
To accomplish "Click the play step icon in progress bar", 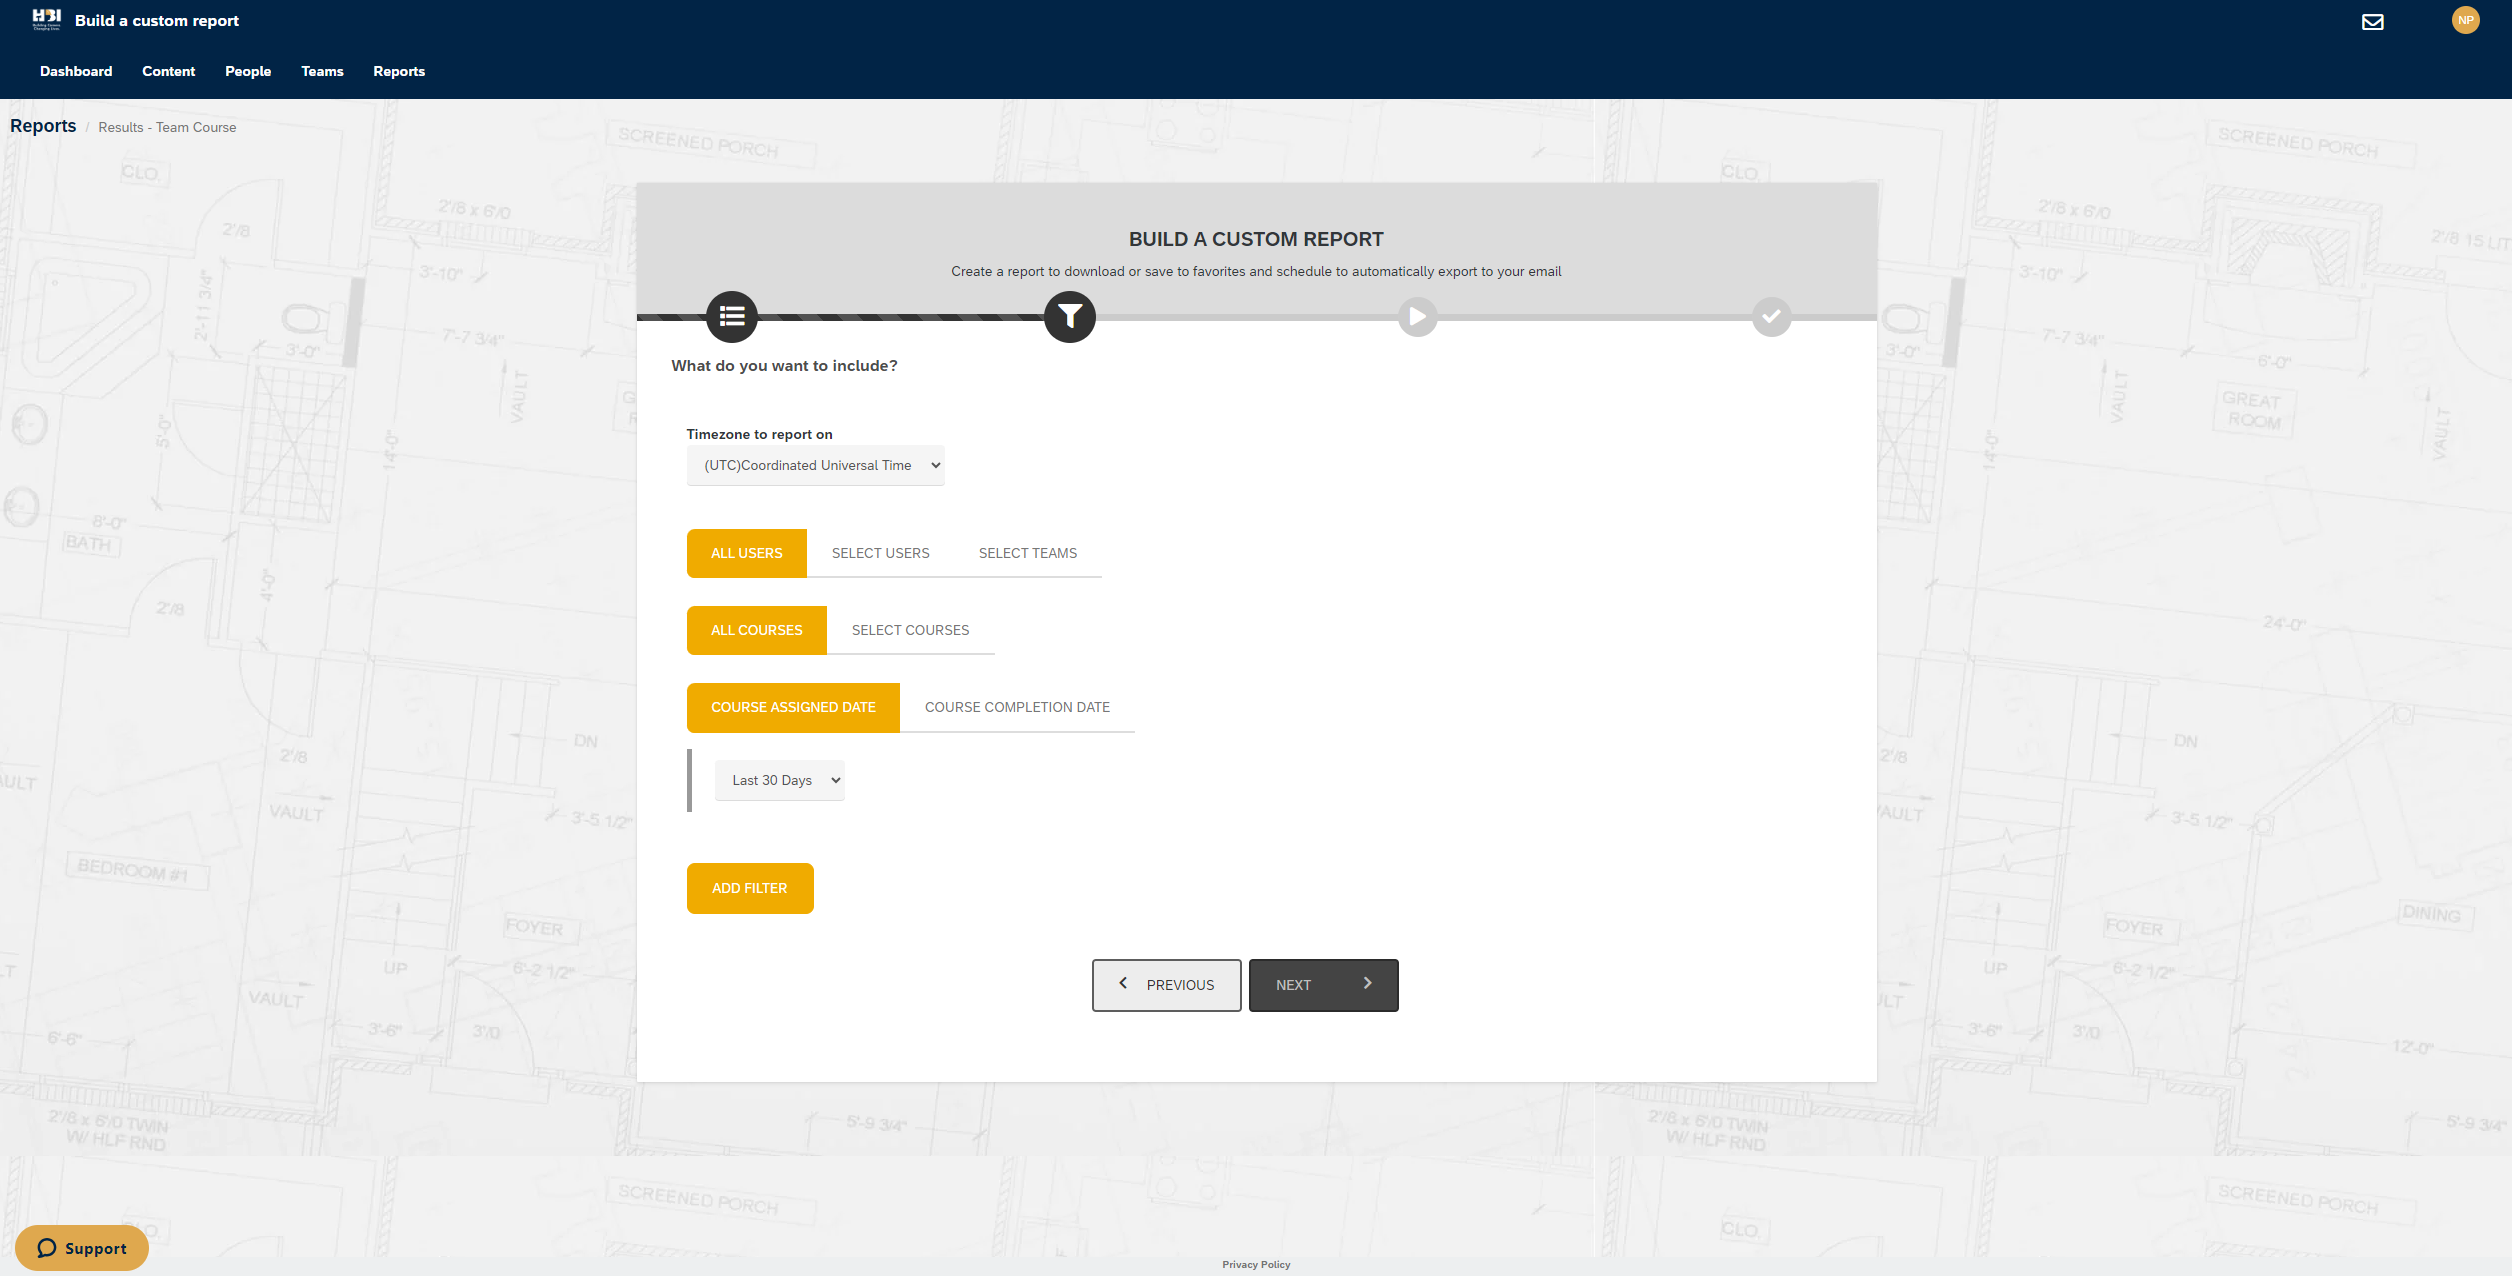I will click(1417, 317).
